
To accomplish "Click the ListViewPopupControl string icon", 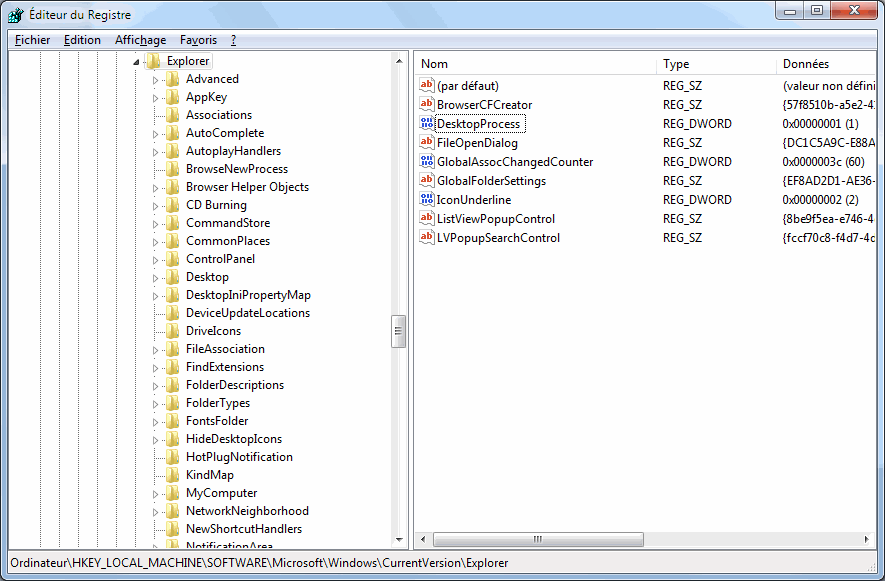I will tap(427, 219).
